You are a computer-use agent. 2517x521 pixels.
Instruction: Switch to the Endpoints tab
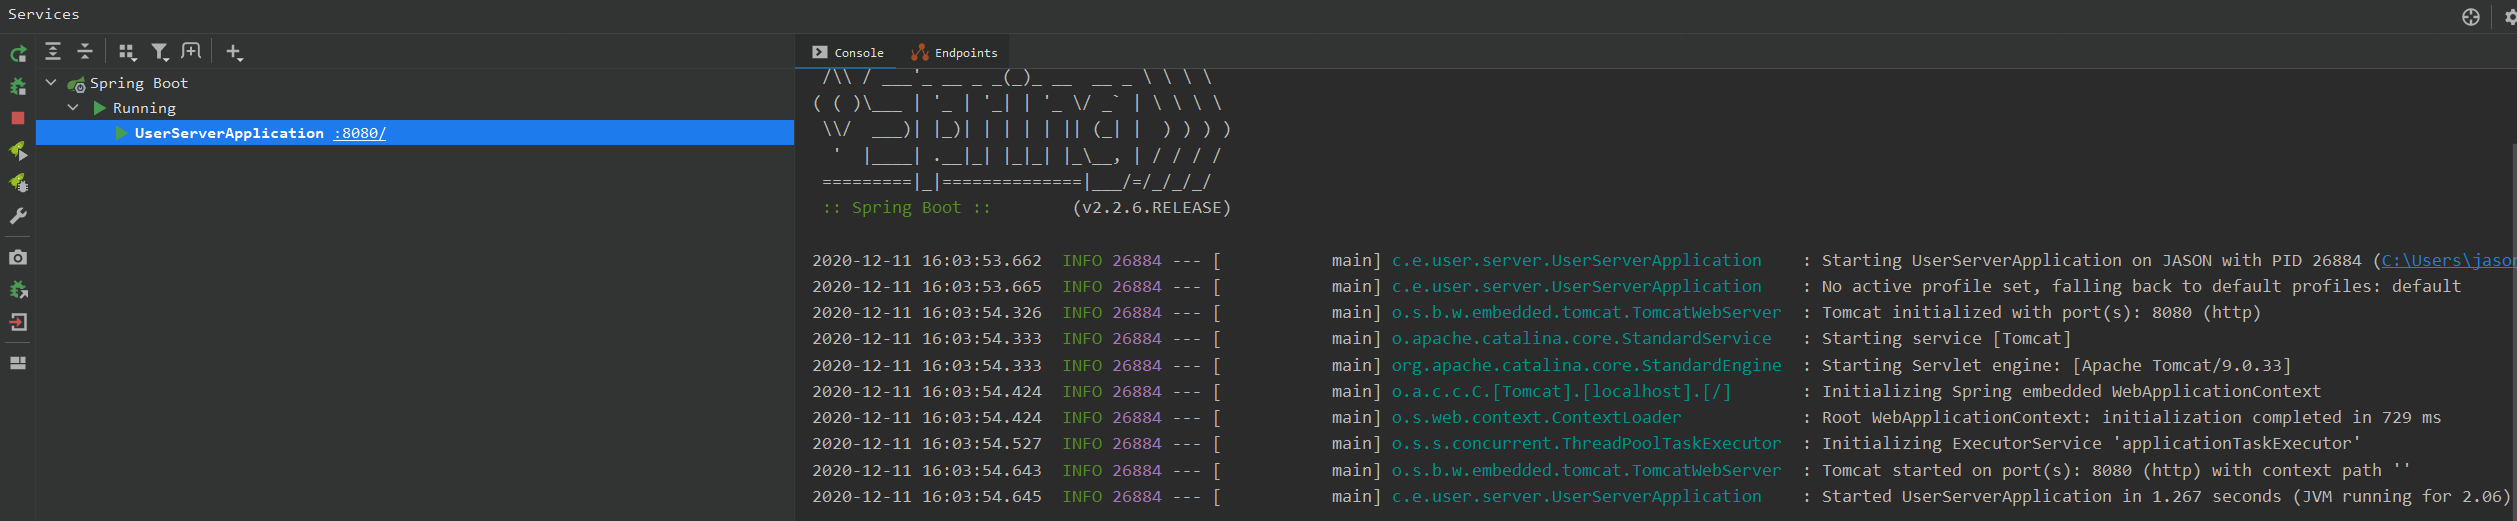coord(954,53)
